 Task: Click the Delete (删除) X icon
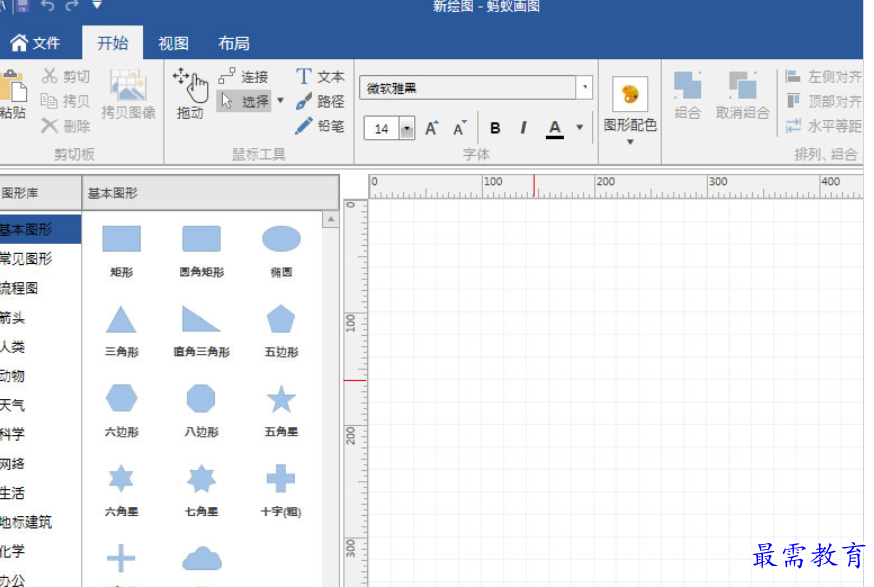pyautogui.click(x=50, y=125)
